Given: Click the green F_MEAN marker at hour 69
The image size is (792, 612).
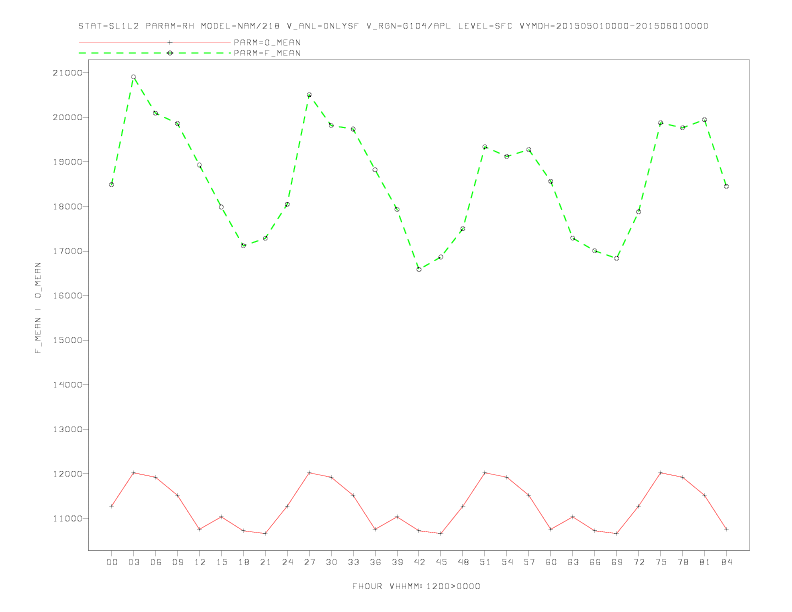Looking at the screenshot, I should [x=617, y=258].
